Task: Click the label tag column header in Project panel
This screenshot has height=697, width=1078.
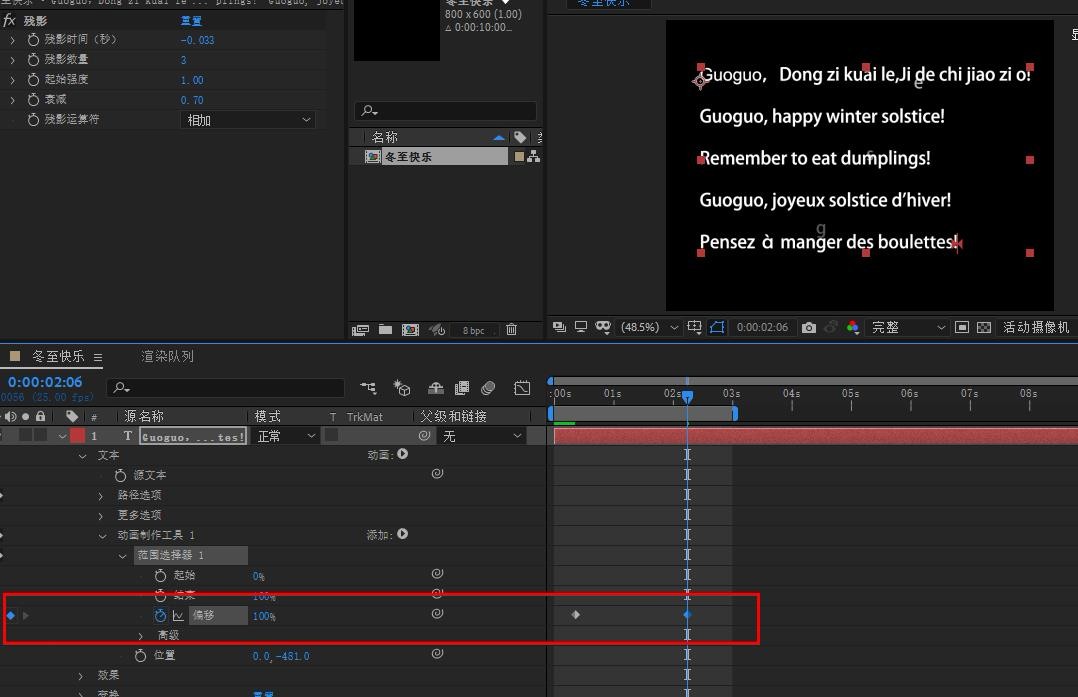Action: 520,137
